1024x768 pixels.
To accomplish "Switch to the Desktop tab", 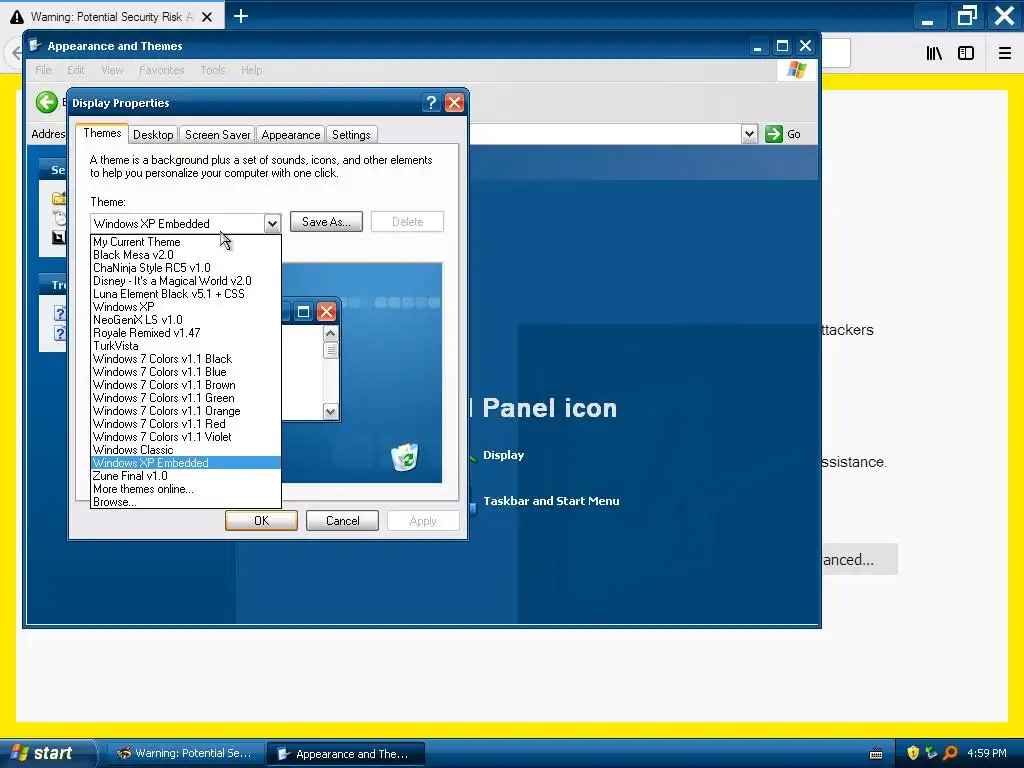I will (x=153, y=135).
